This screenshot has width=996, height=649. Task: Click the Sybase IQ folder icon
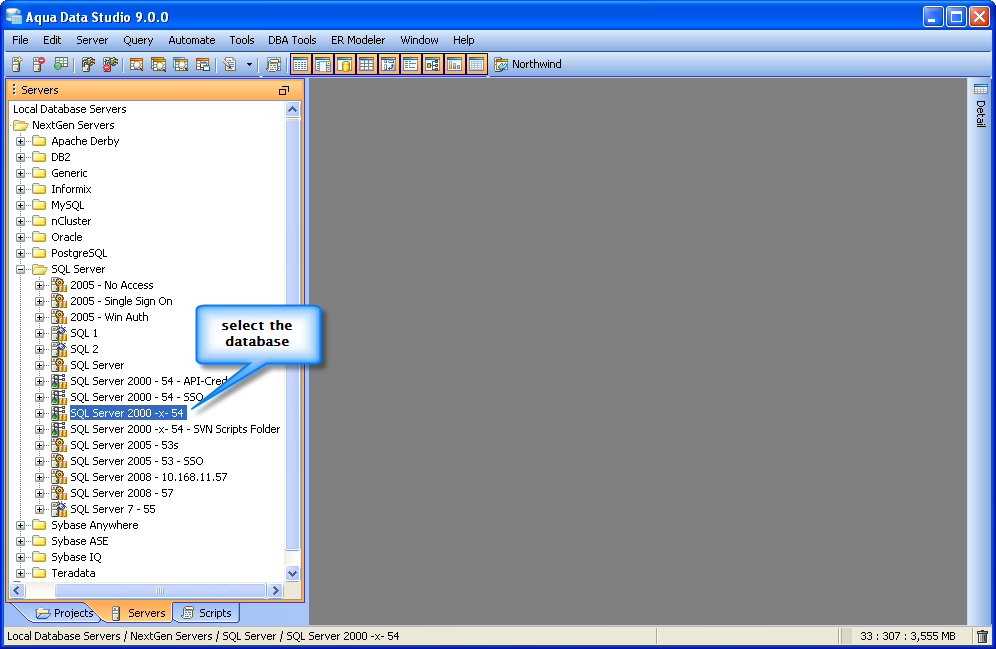(39, 557)
